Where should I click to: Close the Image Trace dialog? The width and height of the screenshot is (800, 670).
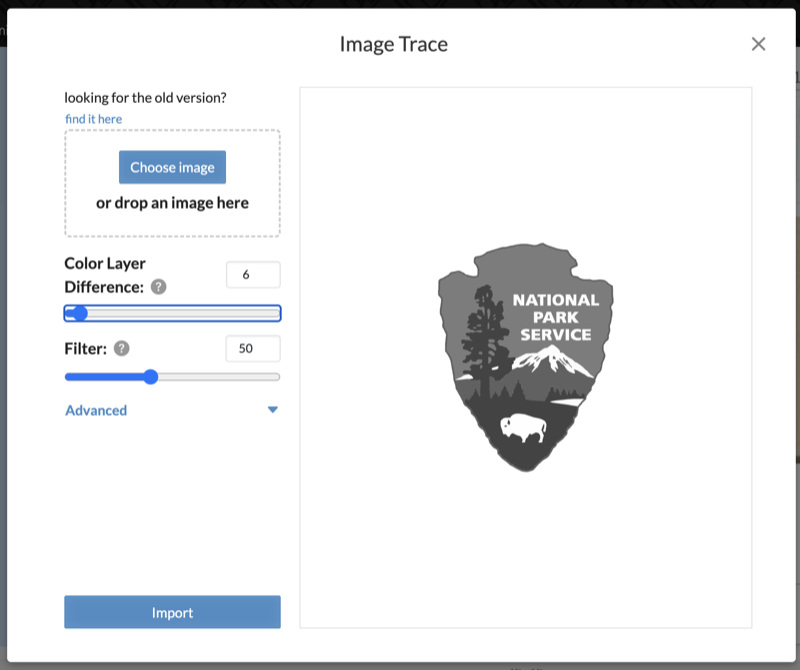point(758,44)
